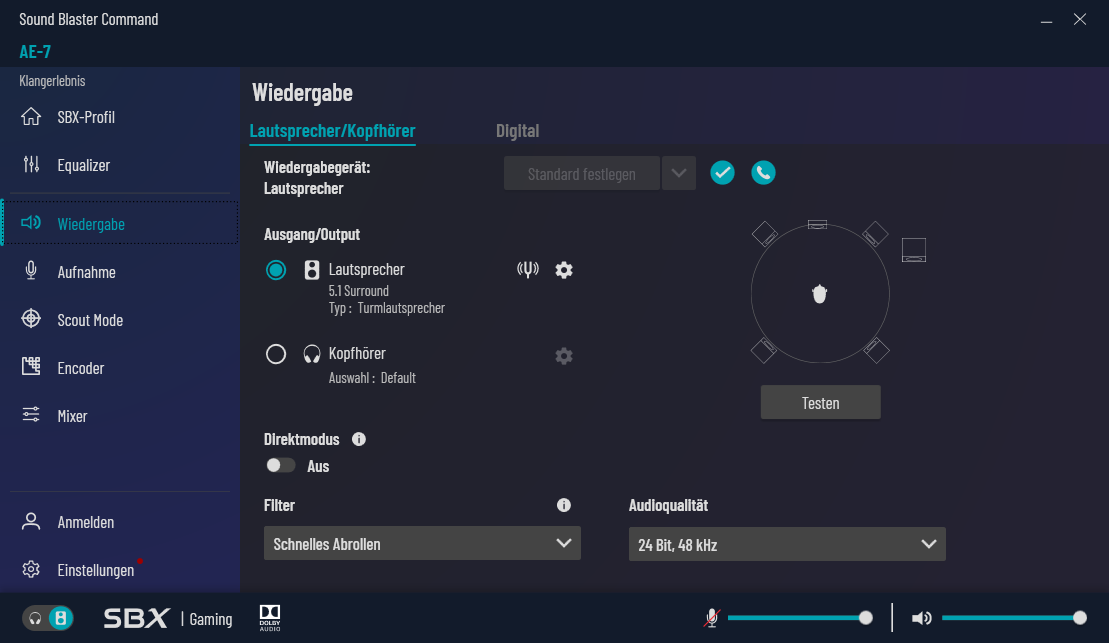1109x643 pixels.
Task: Click the rear right speaker icon
Action: tap(876, 350)
